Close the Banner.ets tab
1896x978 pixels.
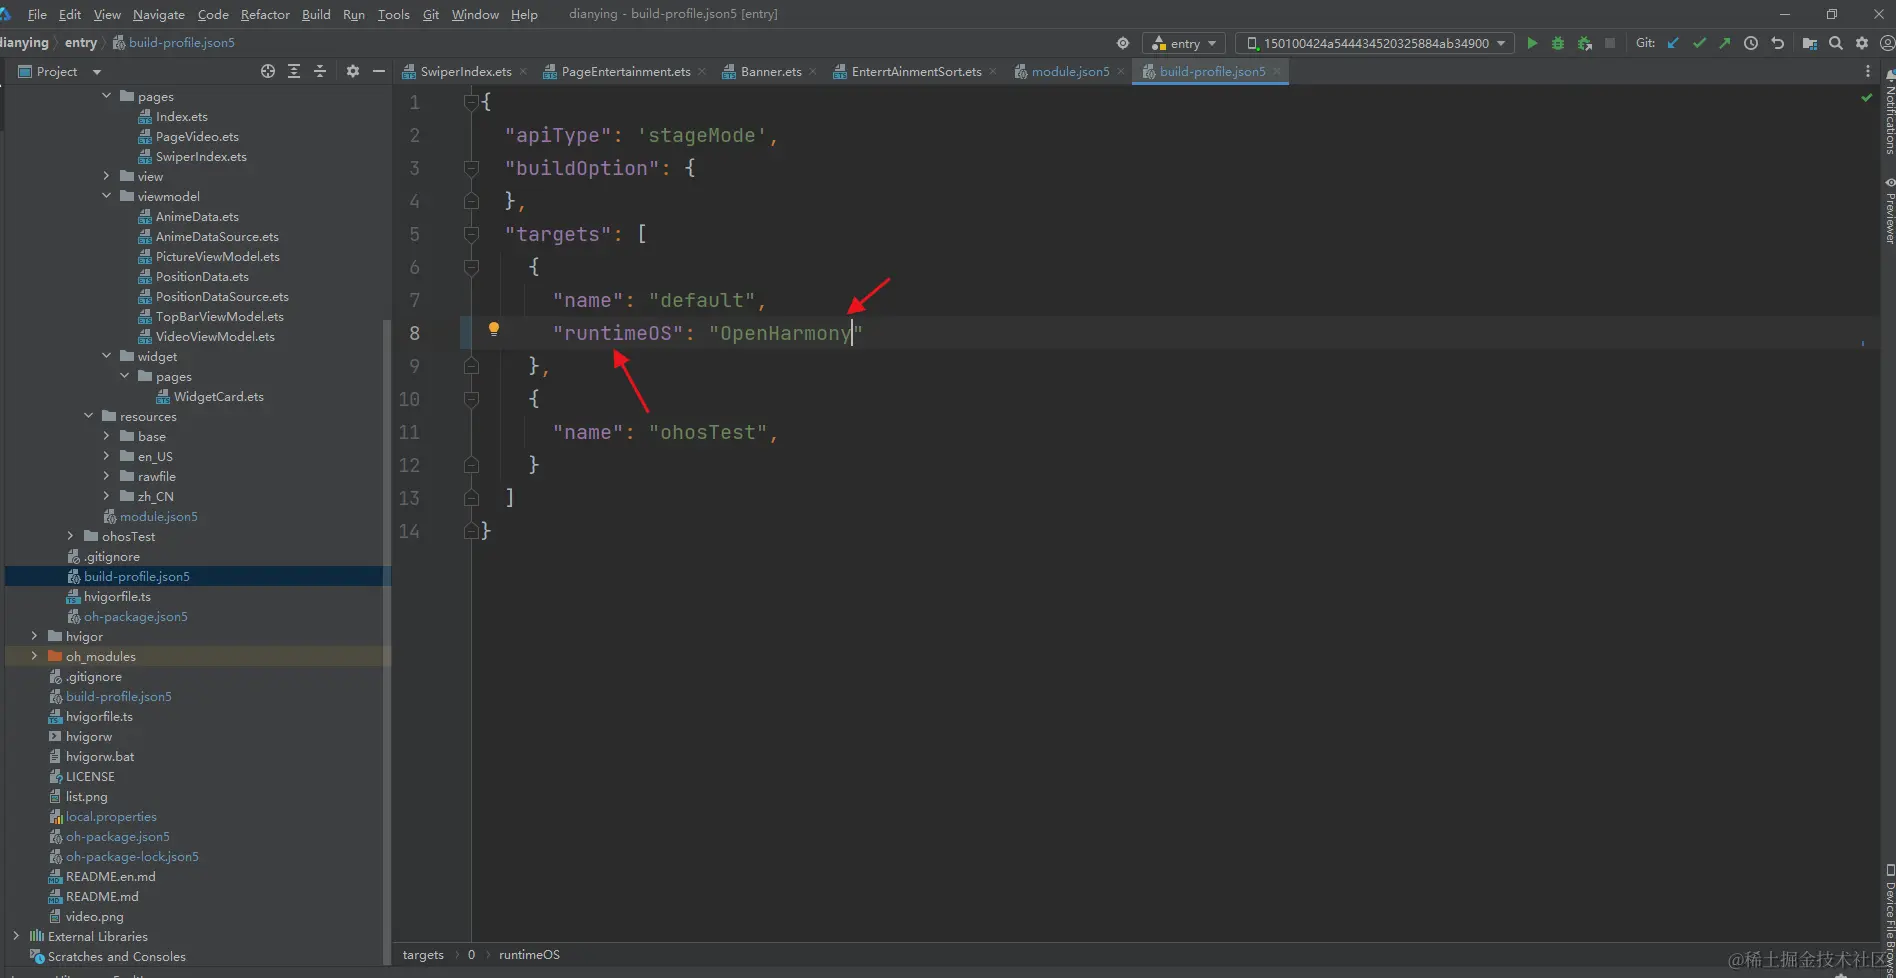coord(813,71)
